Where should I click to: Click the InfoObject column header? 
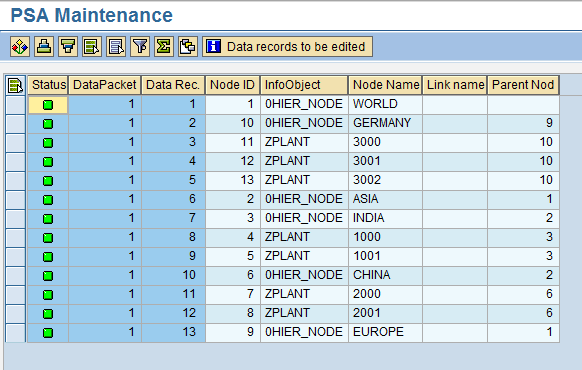pos(304,85)
